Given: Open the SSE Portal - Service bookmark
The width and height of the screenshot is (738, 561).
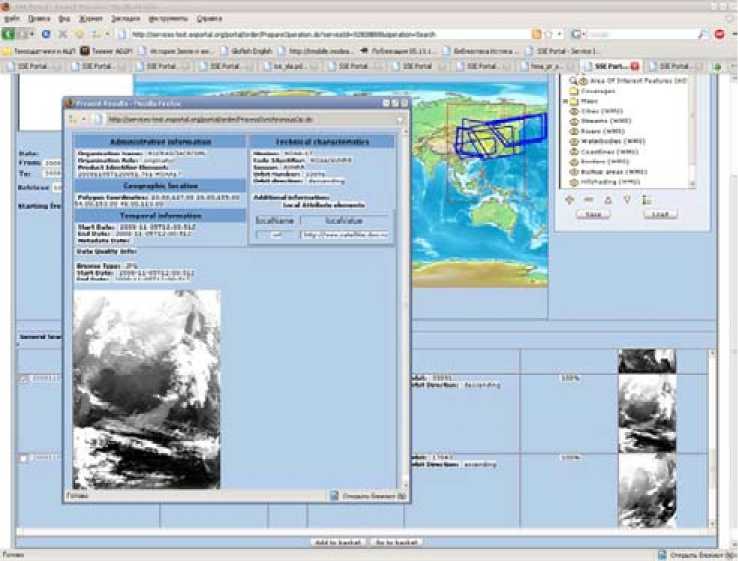Looking at the screenshot, I should coord(562,51).
